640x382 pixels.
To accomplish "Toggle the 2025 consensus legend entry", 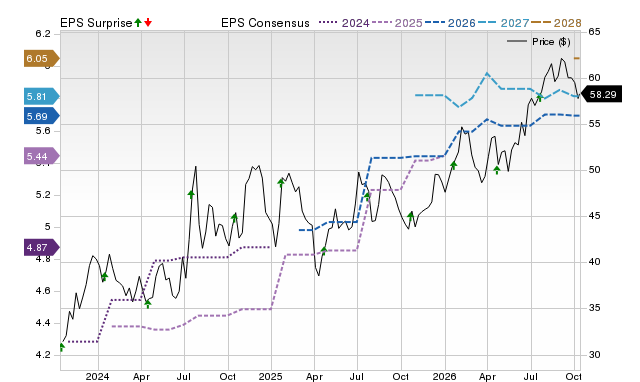I will coord(397,23).
